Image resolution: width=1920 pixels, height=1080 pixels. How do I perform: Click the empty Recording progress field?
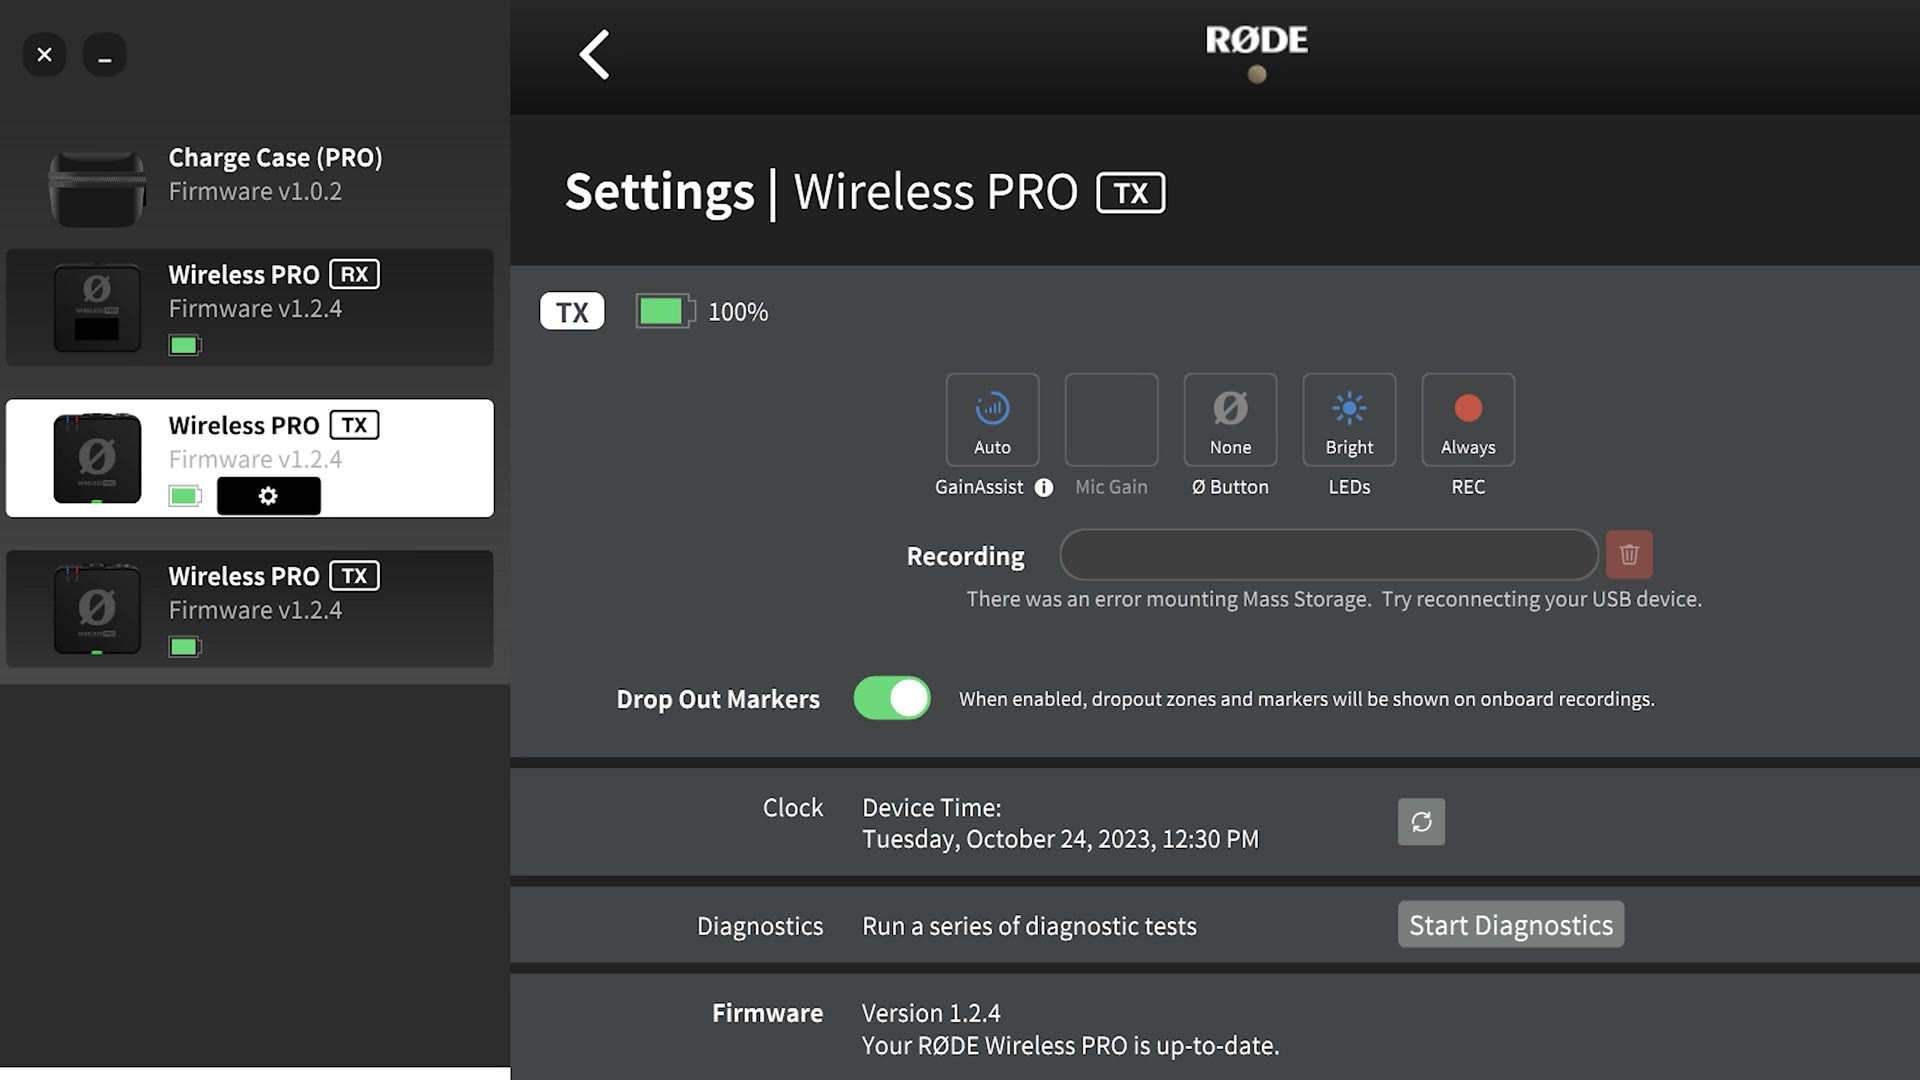[1329, 554]
